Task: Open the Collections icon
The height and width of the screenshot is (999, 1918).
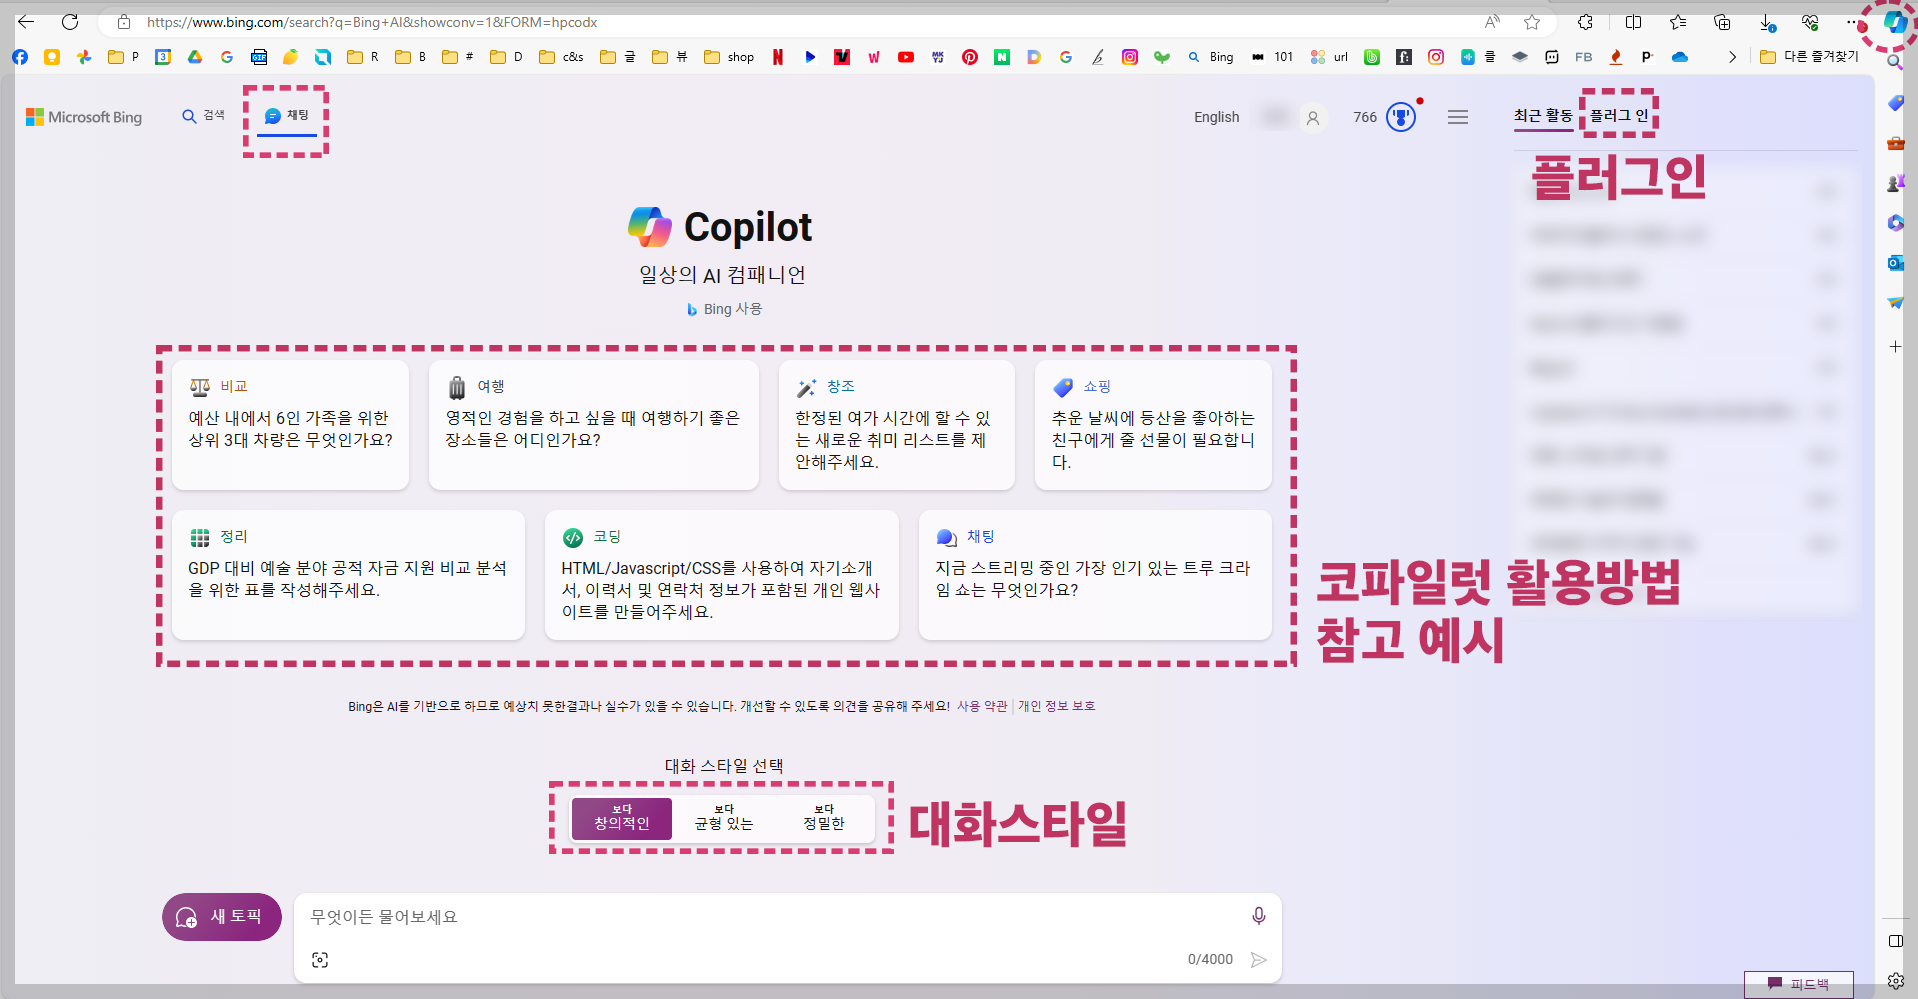Action: 1722,22
